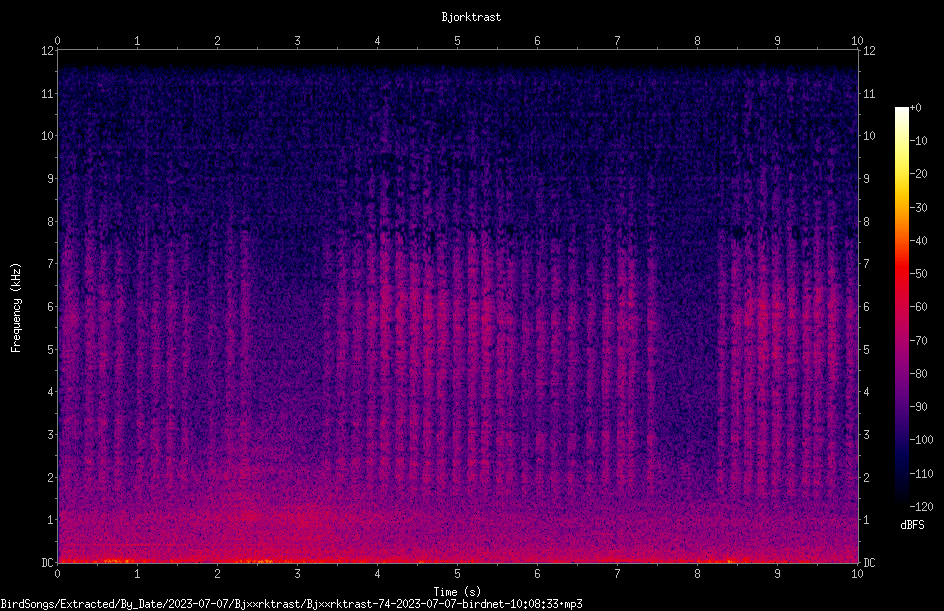Click the white top of the dBFS color scale

(x=901, y=111)
